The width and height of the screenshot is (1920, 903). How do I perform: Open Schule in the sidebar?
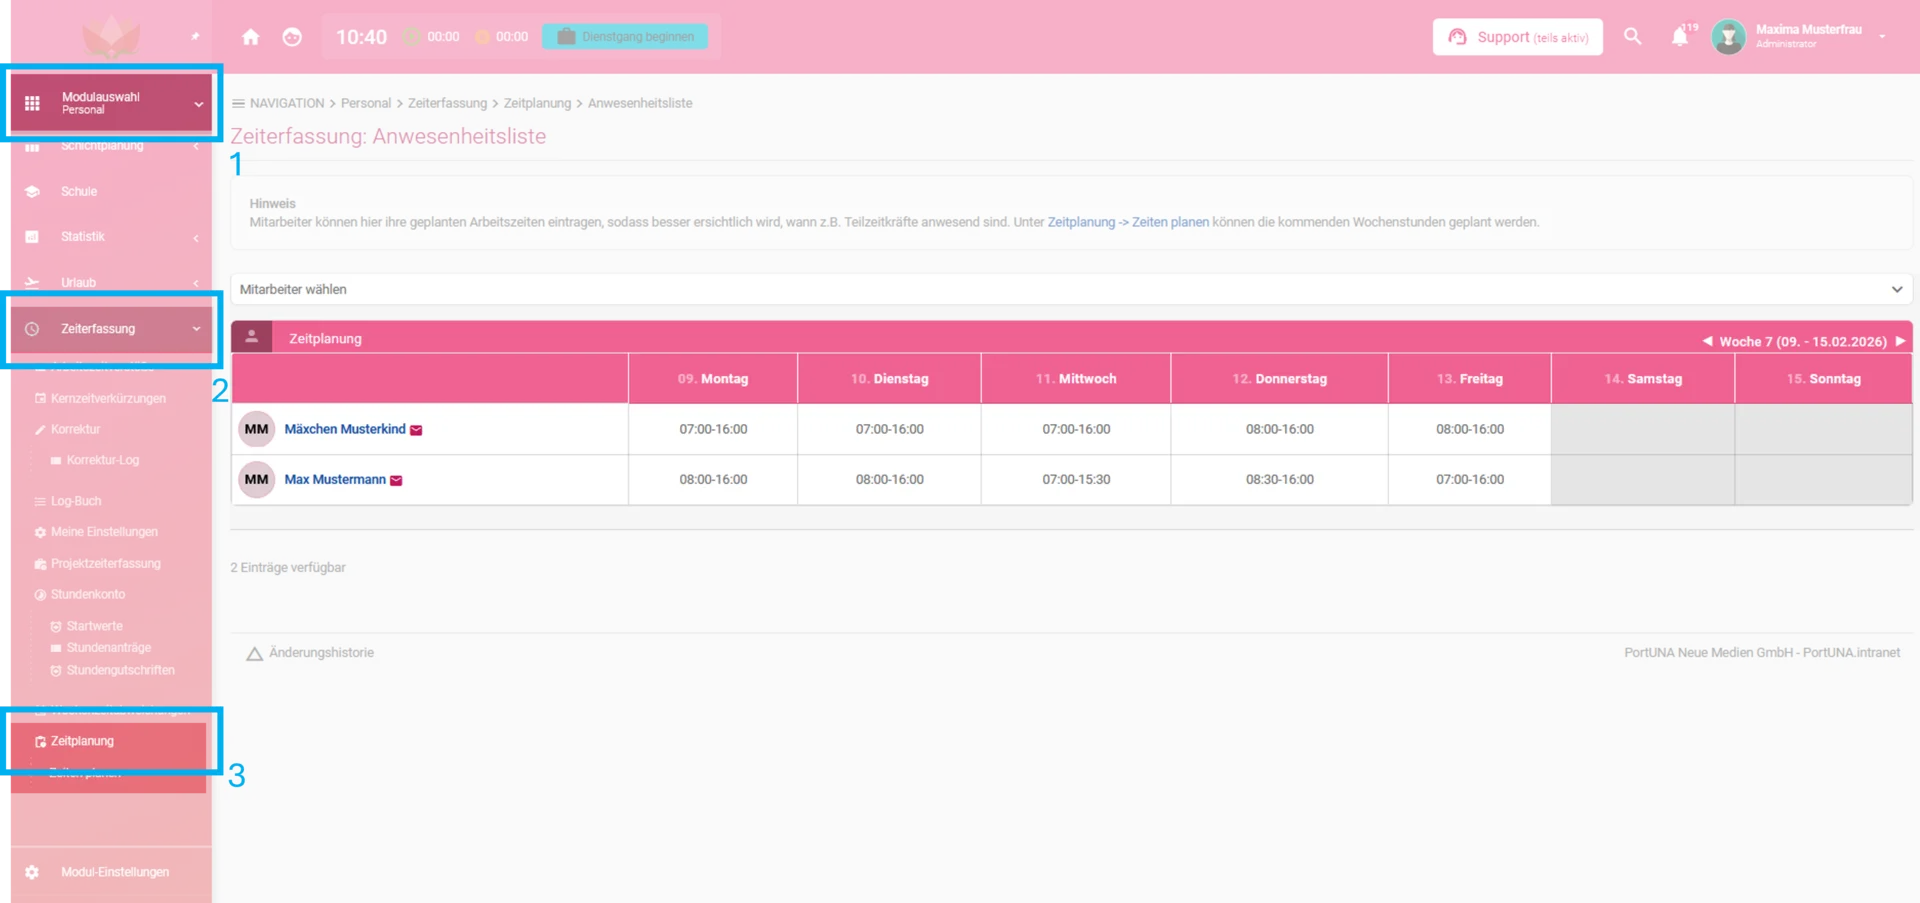tap(79, 191)
